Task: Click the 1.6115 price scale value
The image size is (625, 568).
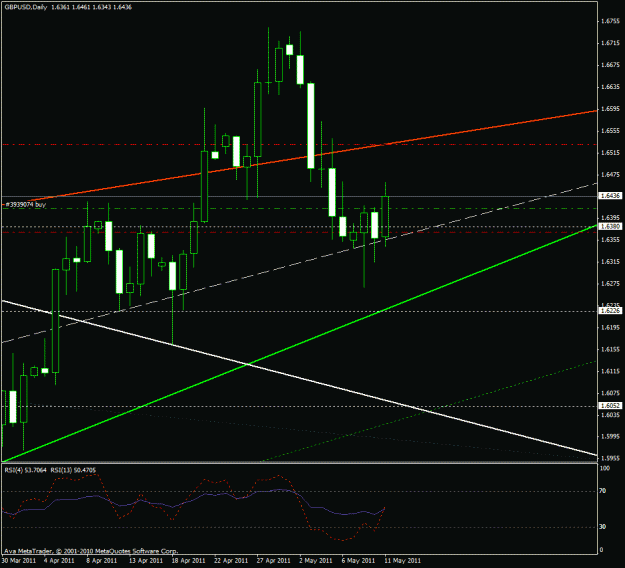Action: click(611, 371)
